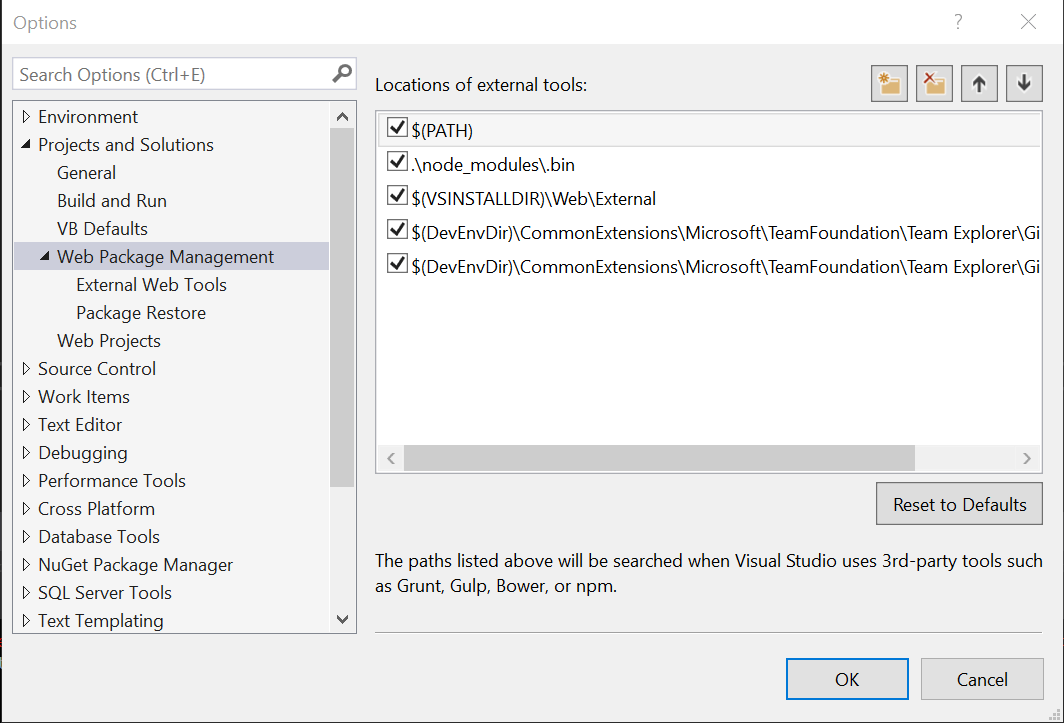Select the NuGet Package Manager category
Viewport: 1064px width, 723px height.
pos(136,565)
